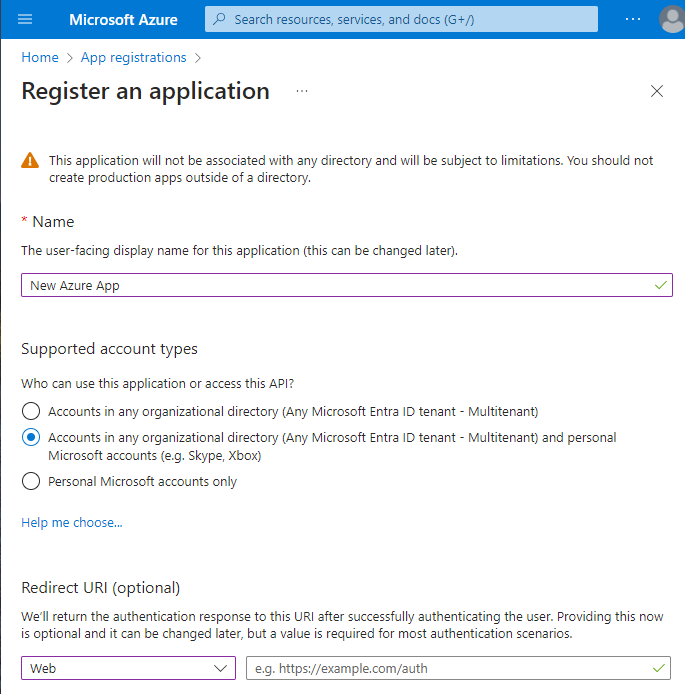This screenshot has height=694, width=685.
Task: Click the Microsoft Azure logo text
Action: [x=123, y=19]
